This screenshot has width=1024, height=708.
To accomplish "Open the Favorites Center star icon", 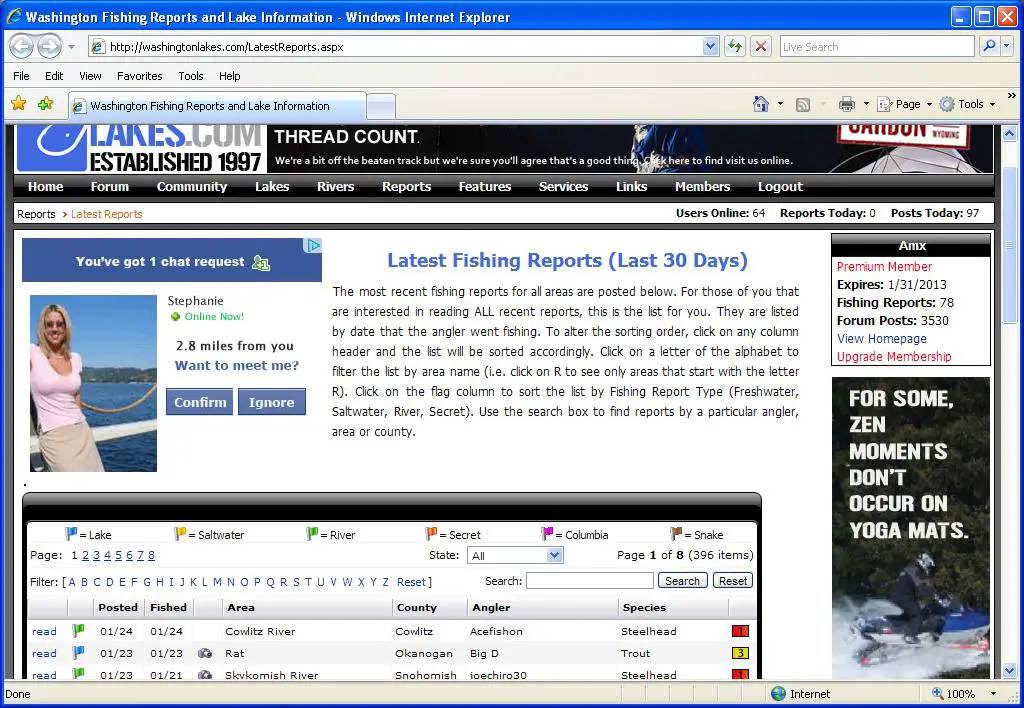I will tap(19, 104).
